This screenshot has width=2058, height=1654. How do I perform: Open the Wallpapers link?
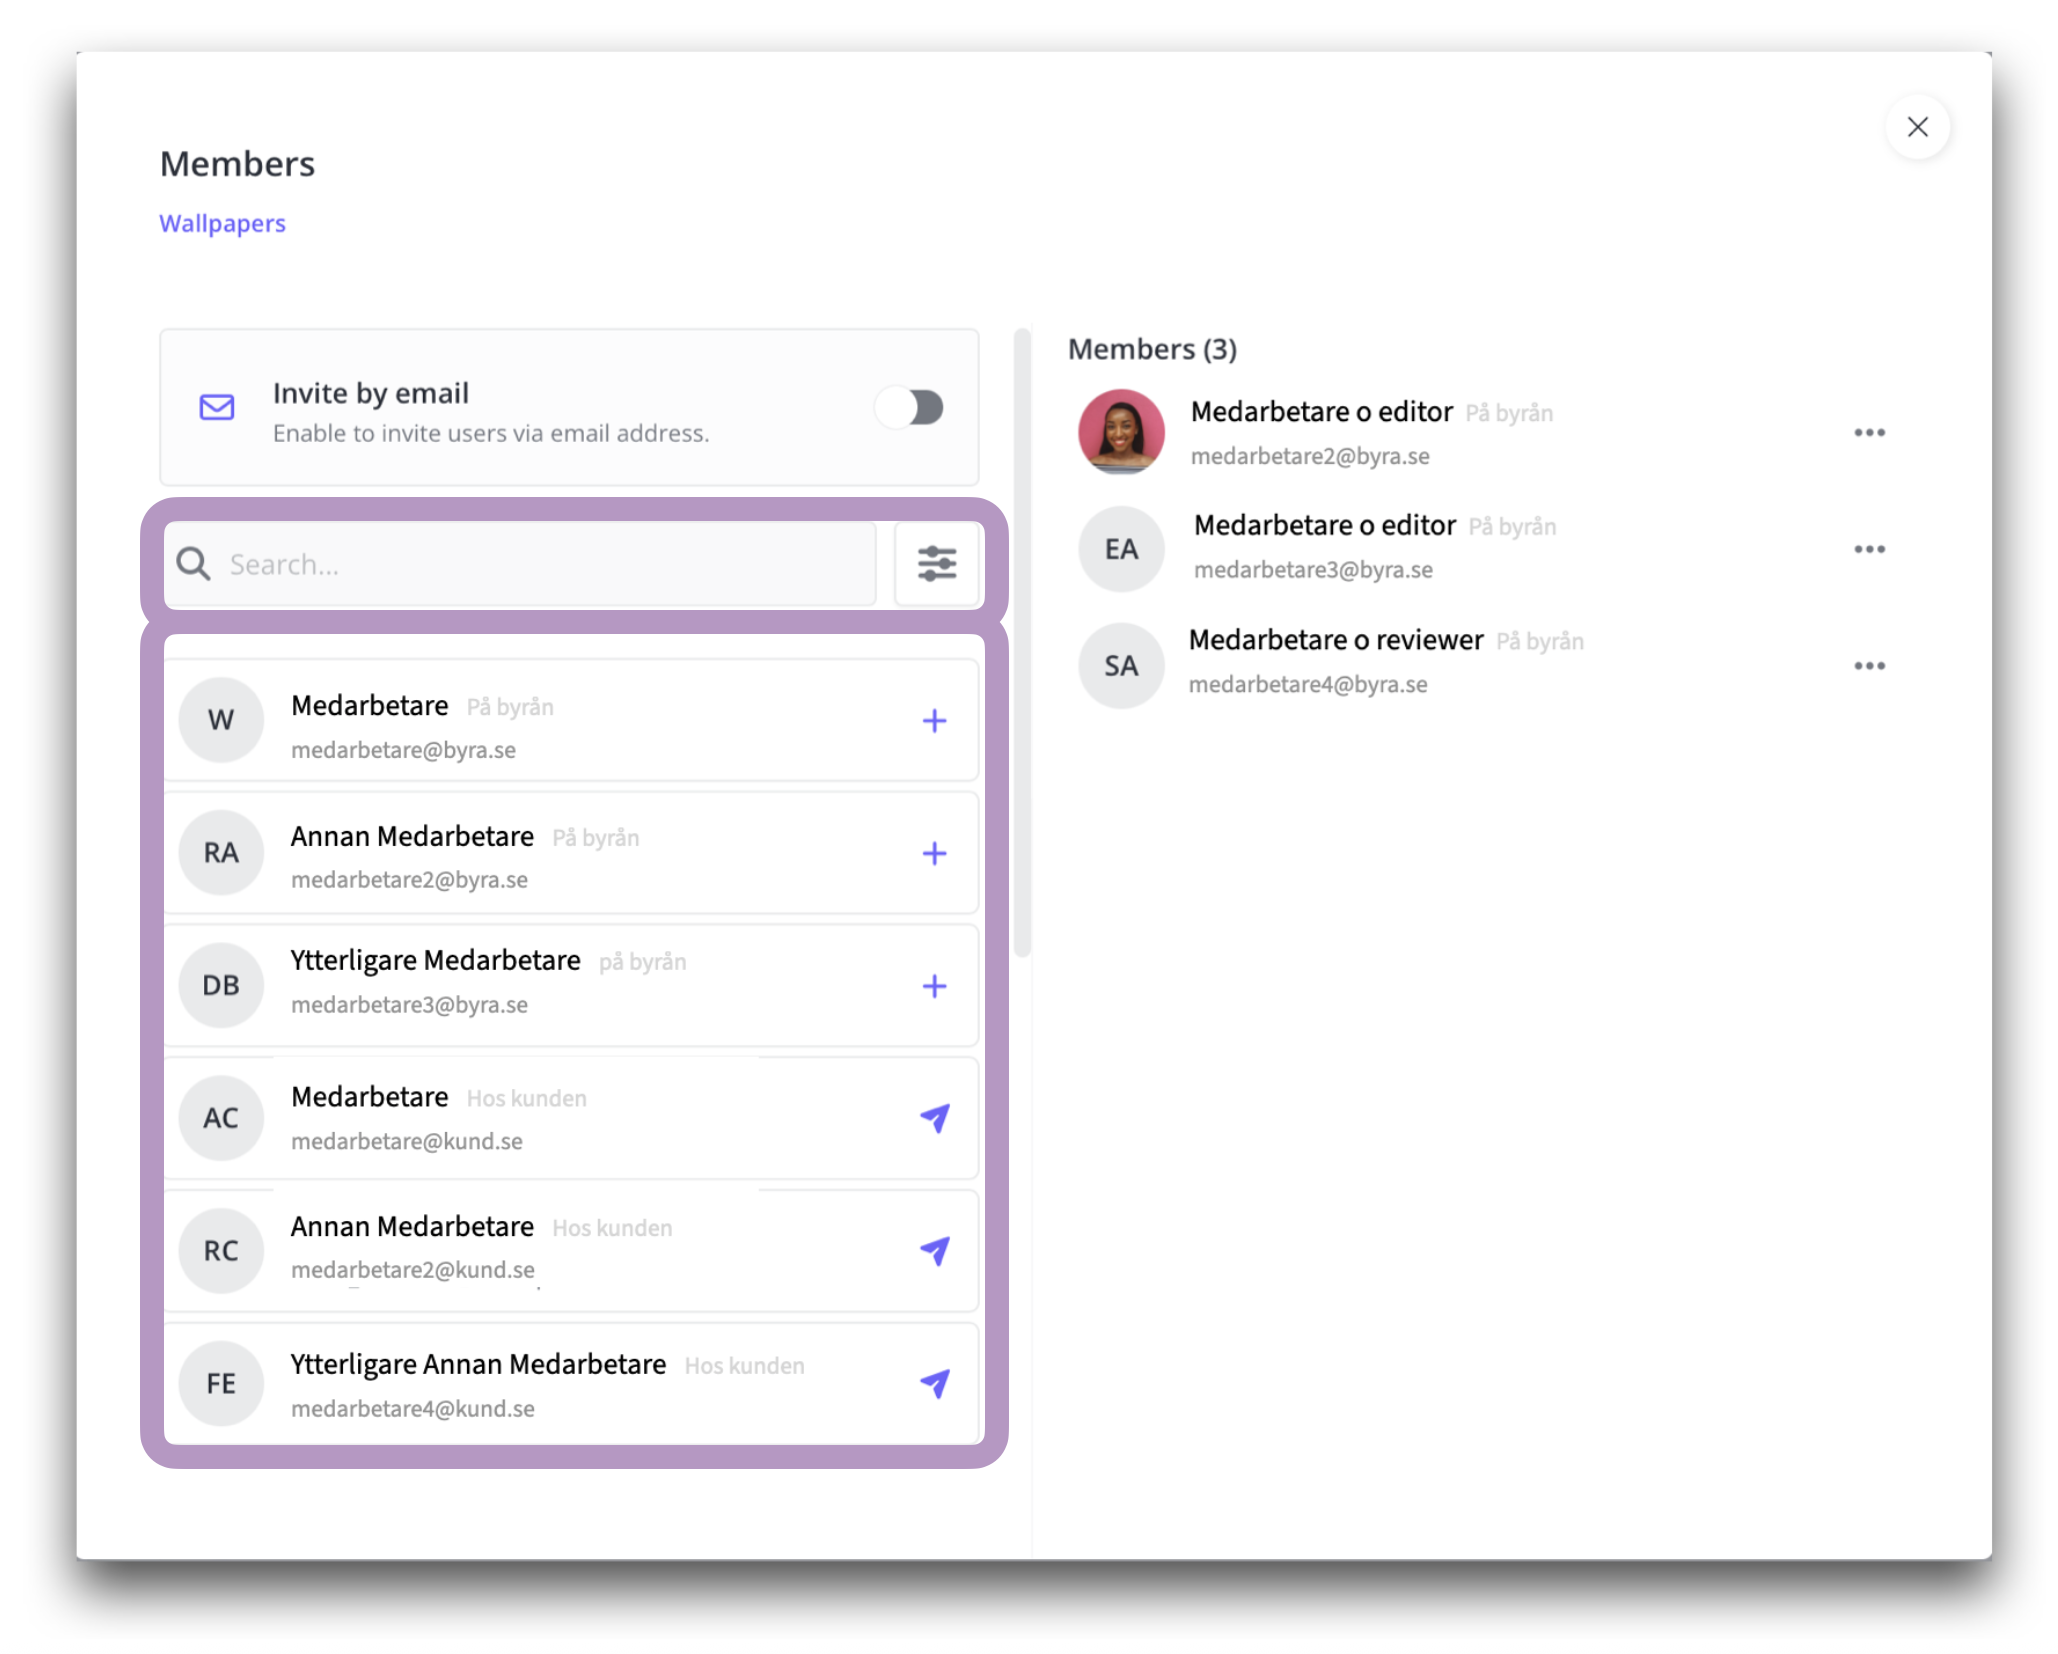tap(222, 223)
